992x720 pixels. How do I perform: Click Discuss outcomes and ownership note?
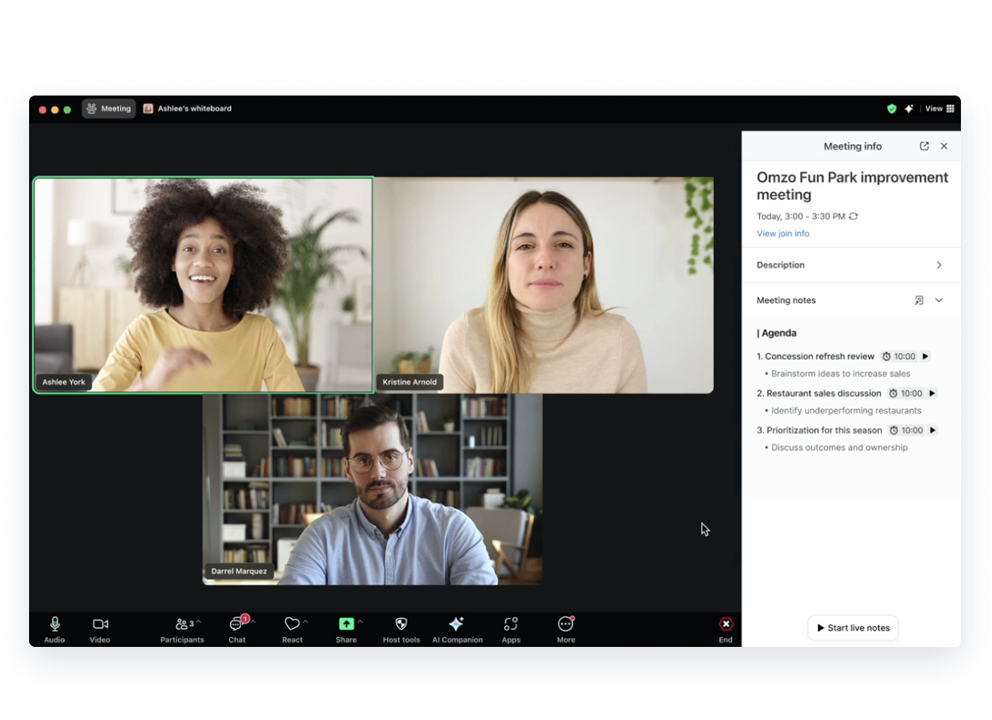tap(839, 447)
